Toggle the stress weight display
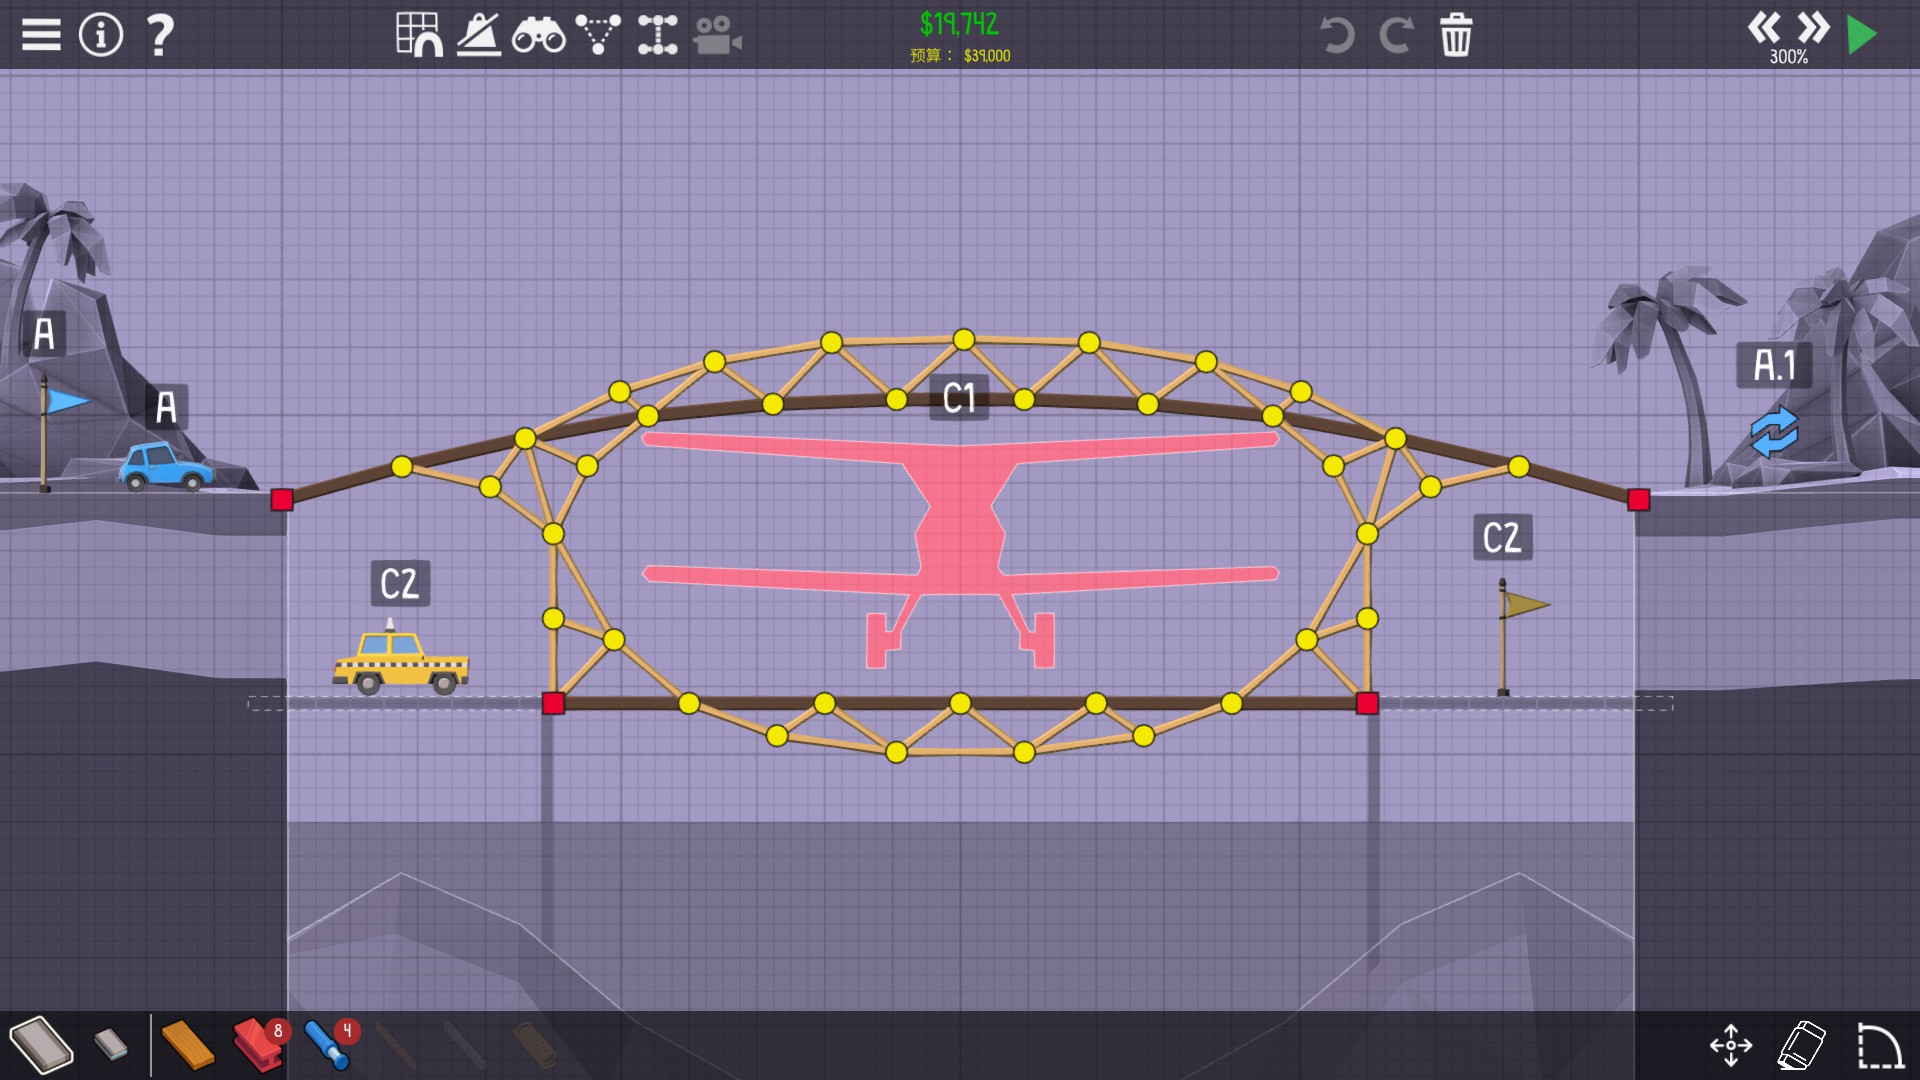 point(479,35)
